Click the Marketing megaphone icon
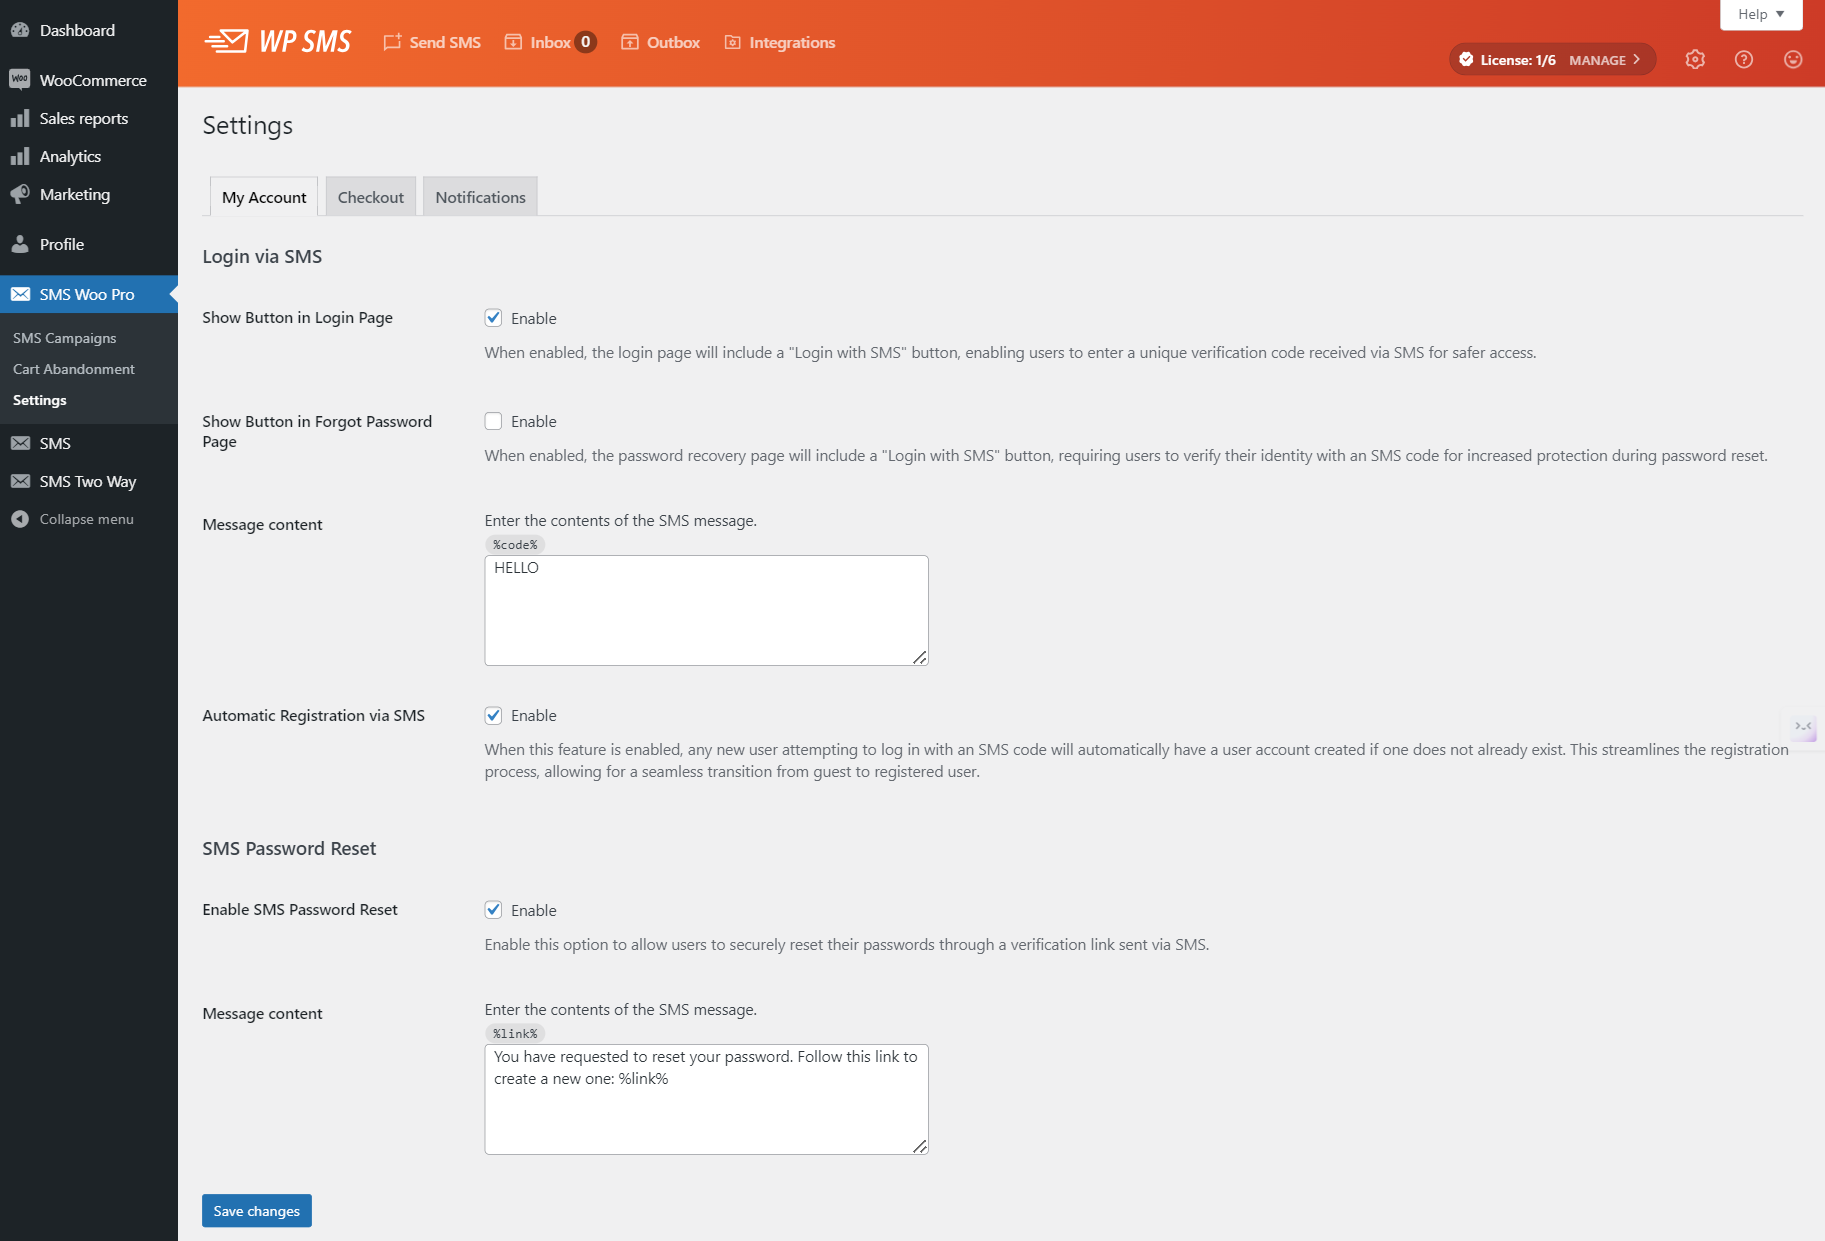The image size is (1825, 1241). click(20, 194)
